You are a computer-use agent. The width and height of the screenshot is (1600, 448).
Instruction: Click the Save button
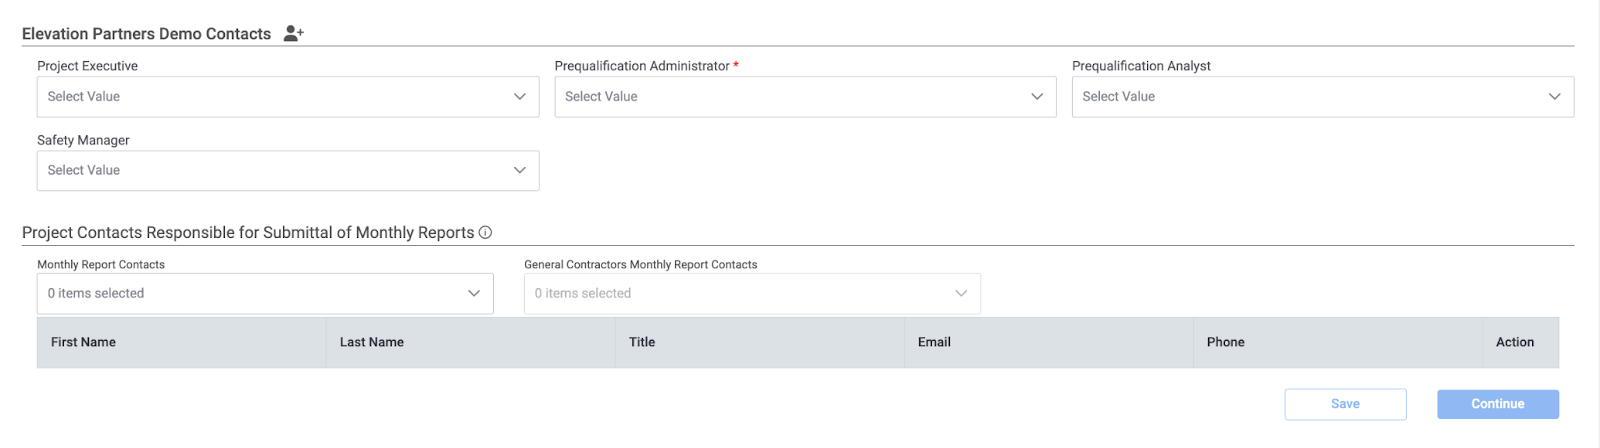1345,404
